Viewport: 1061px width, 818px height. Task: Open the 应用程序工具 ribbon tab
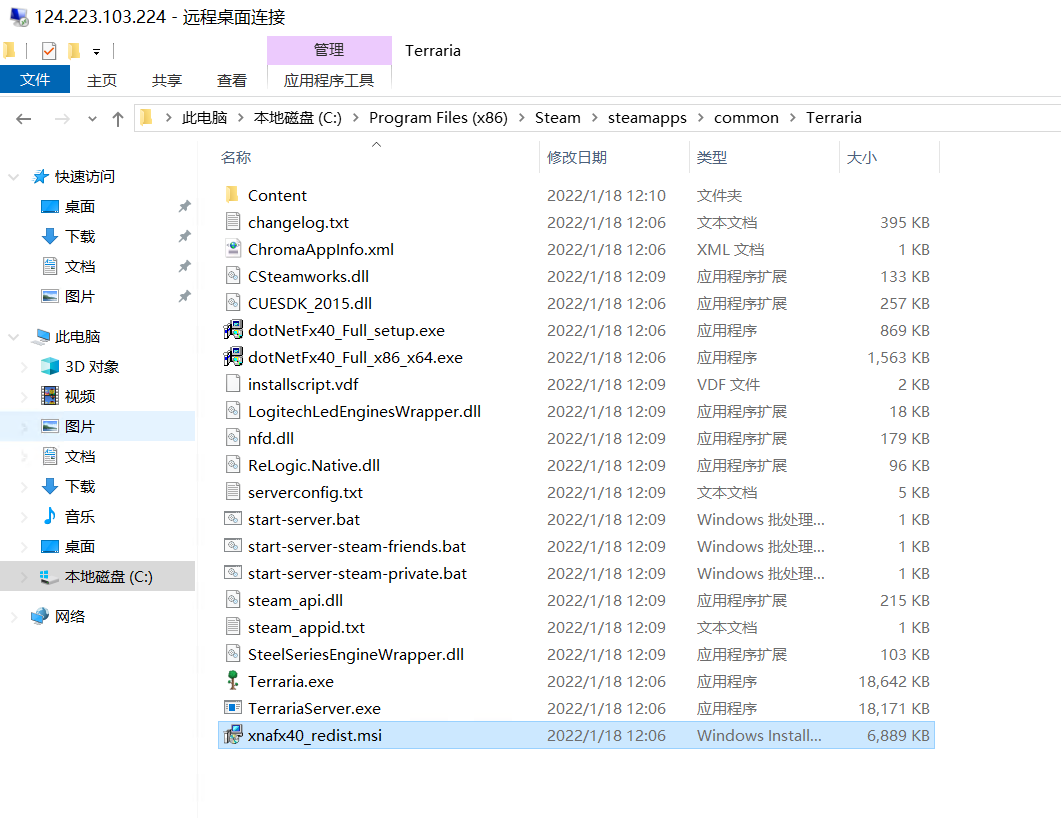329,80
